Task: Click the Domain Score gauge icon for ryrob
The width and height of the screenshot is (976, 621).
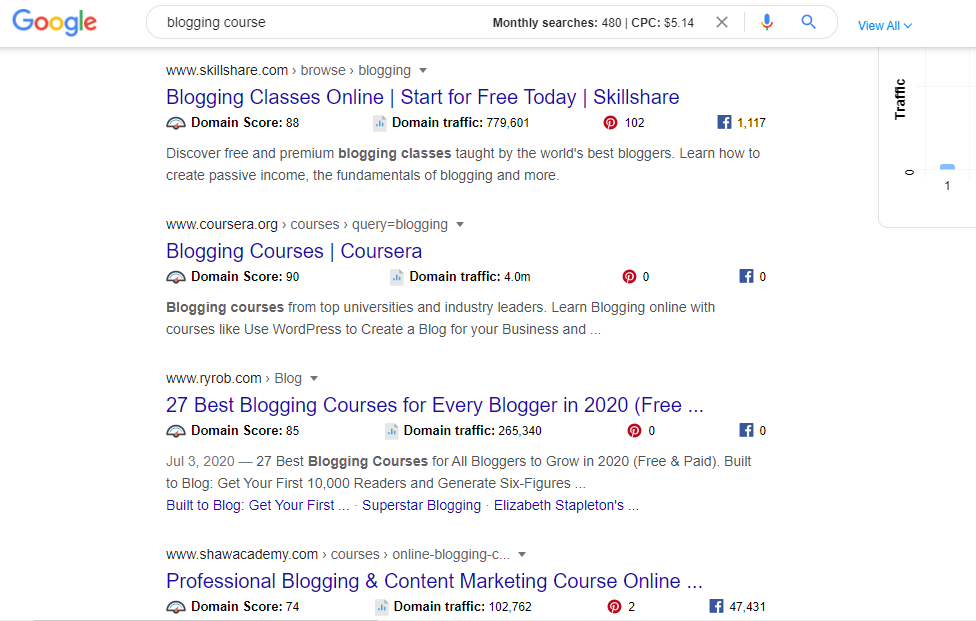Action: 176,431
